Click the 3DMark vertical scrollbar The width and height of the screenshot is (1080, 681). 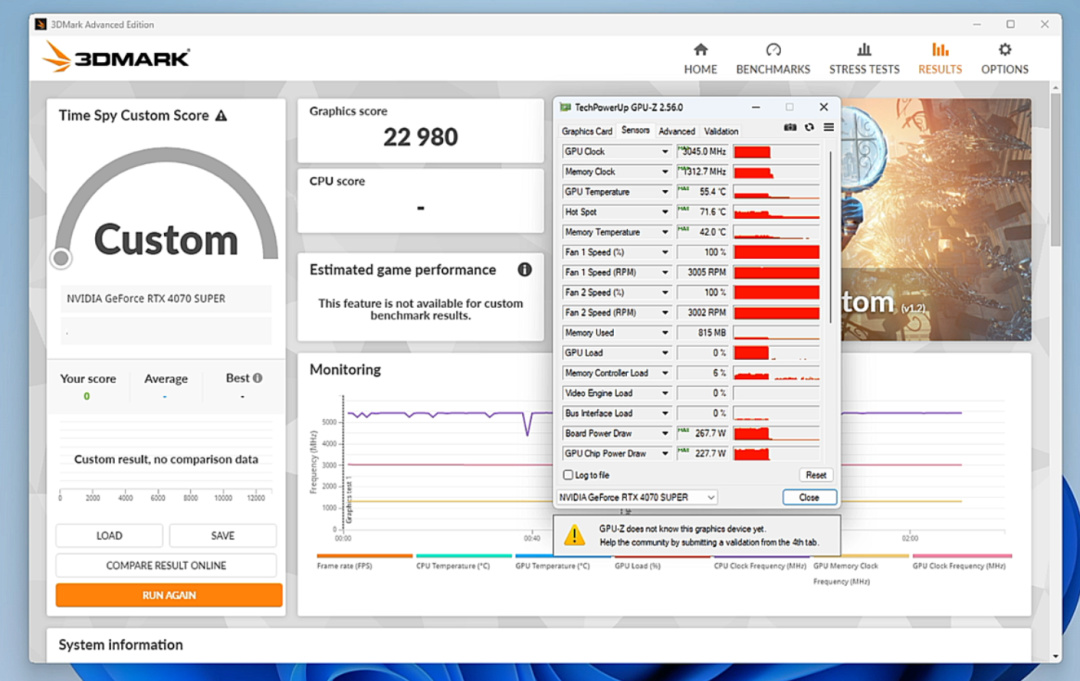1056,171
